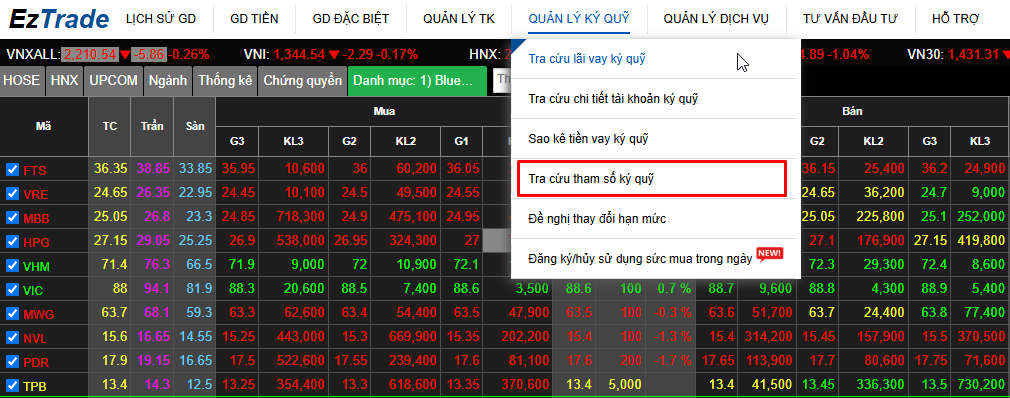
Task: Open QUẢN LÝ KÝ QUỸ menu
Action: click(x=578, y=19)
